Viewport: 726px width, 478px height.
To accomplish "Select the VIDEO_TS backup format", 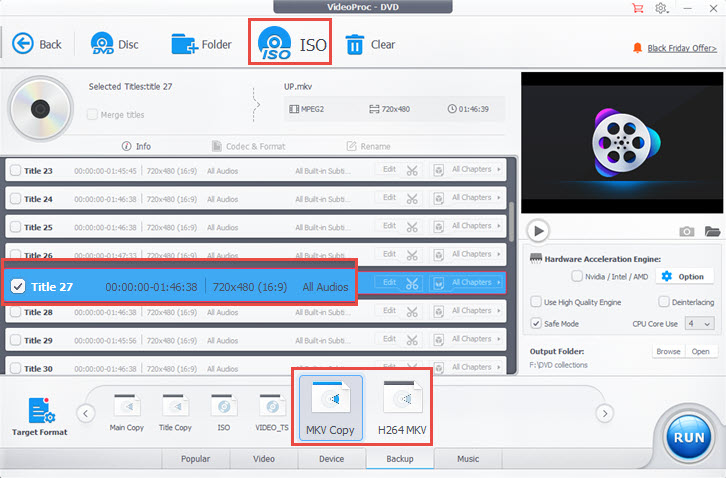I will (272, 413).
